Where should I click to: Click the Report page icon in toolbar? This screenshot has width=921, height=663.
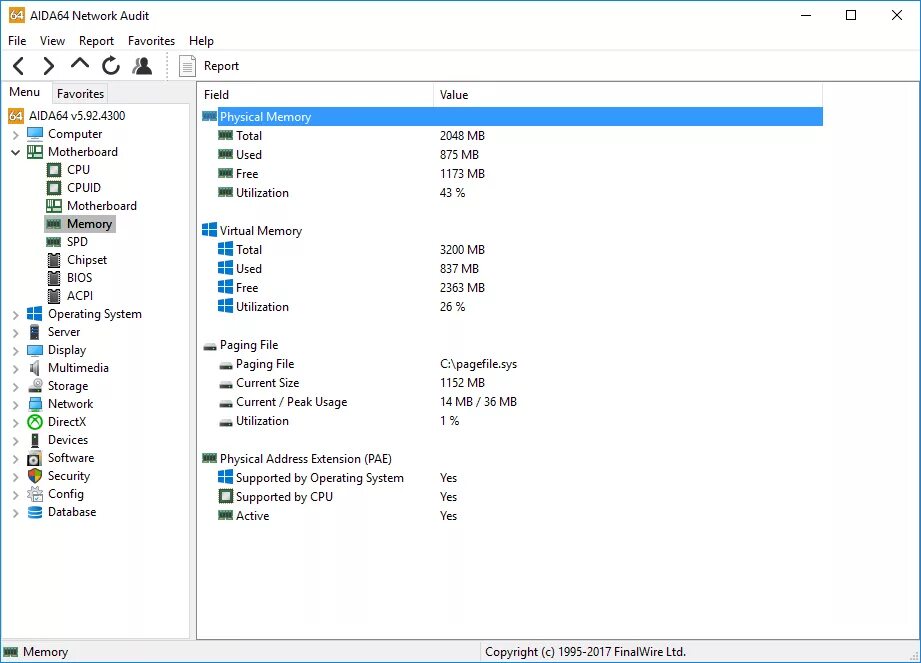click(187, 66)
